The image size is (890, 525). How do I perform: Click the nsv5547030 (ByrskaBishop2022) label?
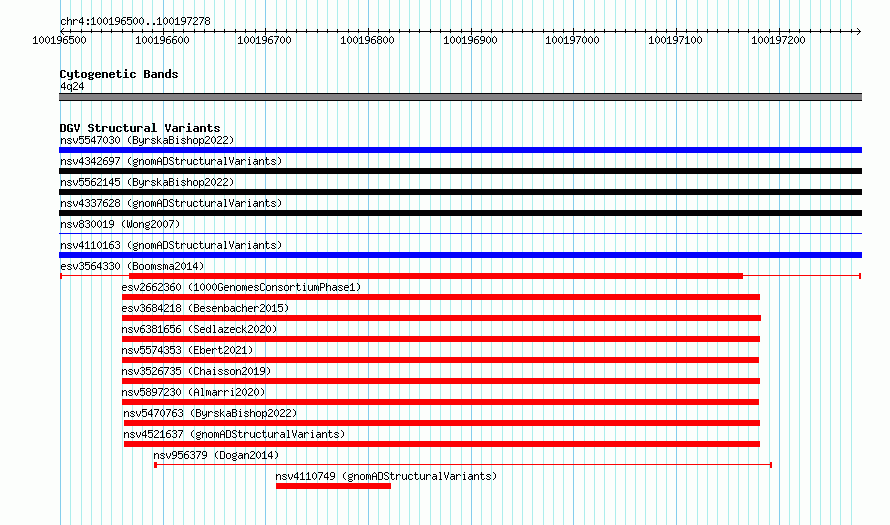coord(147,140)
